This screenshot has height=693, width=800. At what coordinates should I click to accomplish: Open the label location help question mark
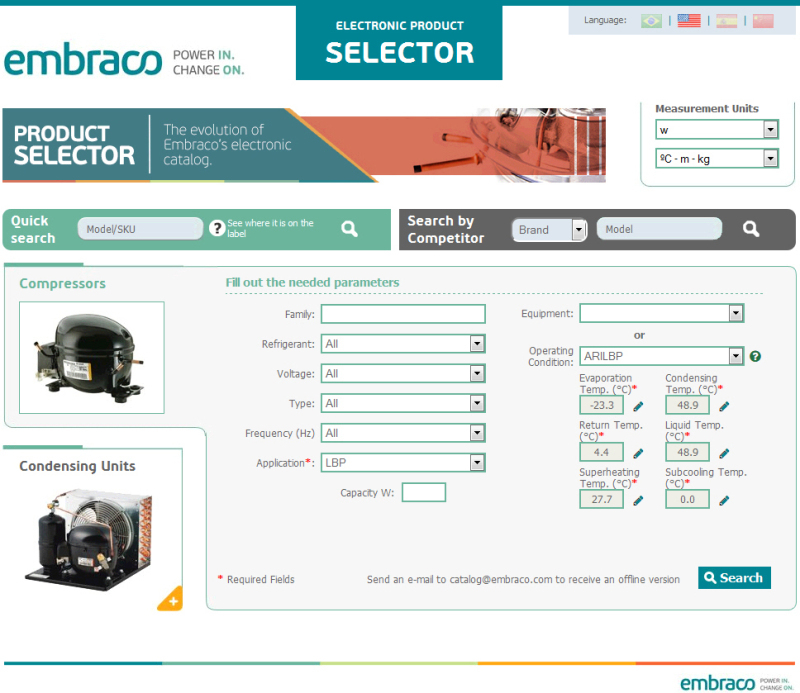click(217, 228)
